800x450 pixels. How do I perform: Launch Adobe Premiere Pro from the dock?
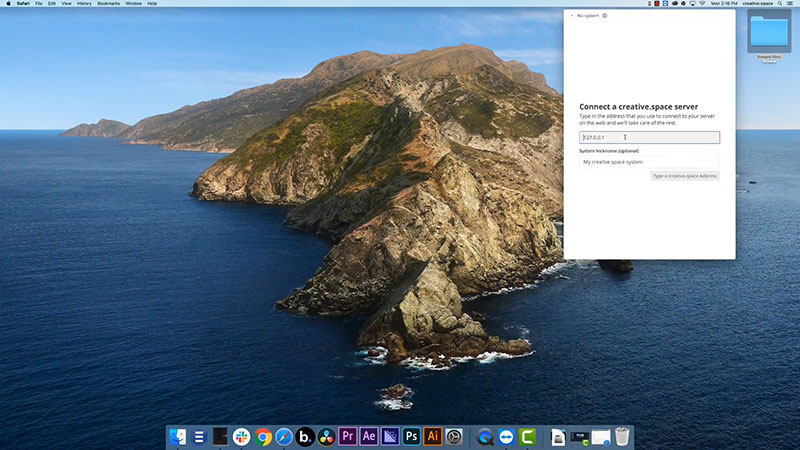(348, 436)
